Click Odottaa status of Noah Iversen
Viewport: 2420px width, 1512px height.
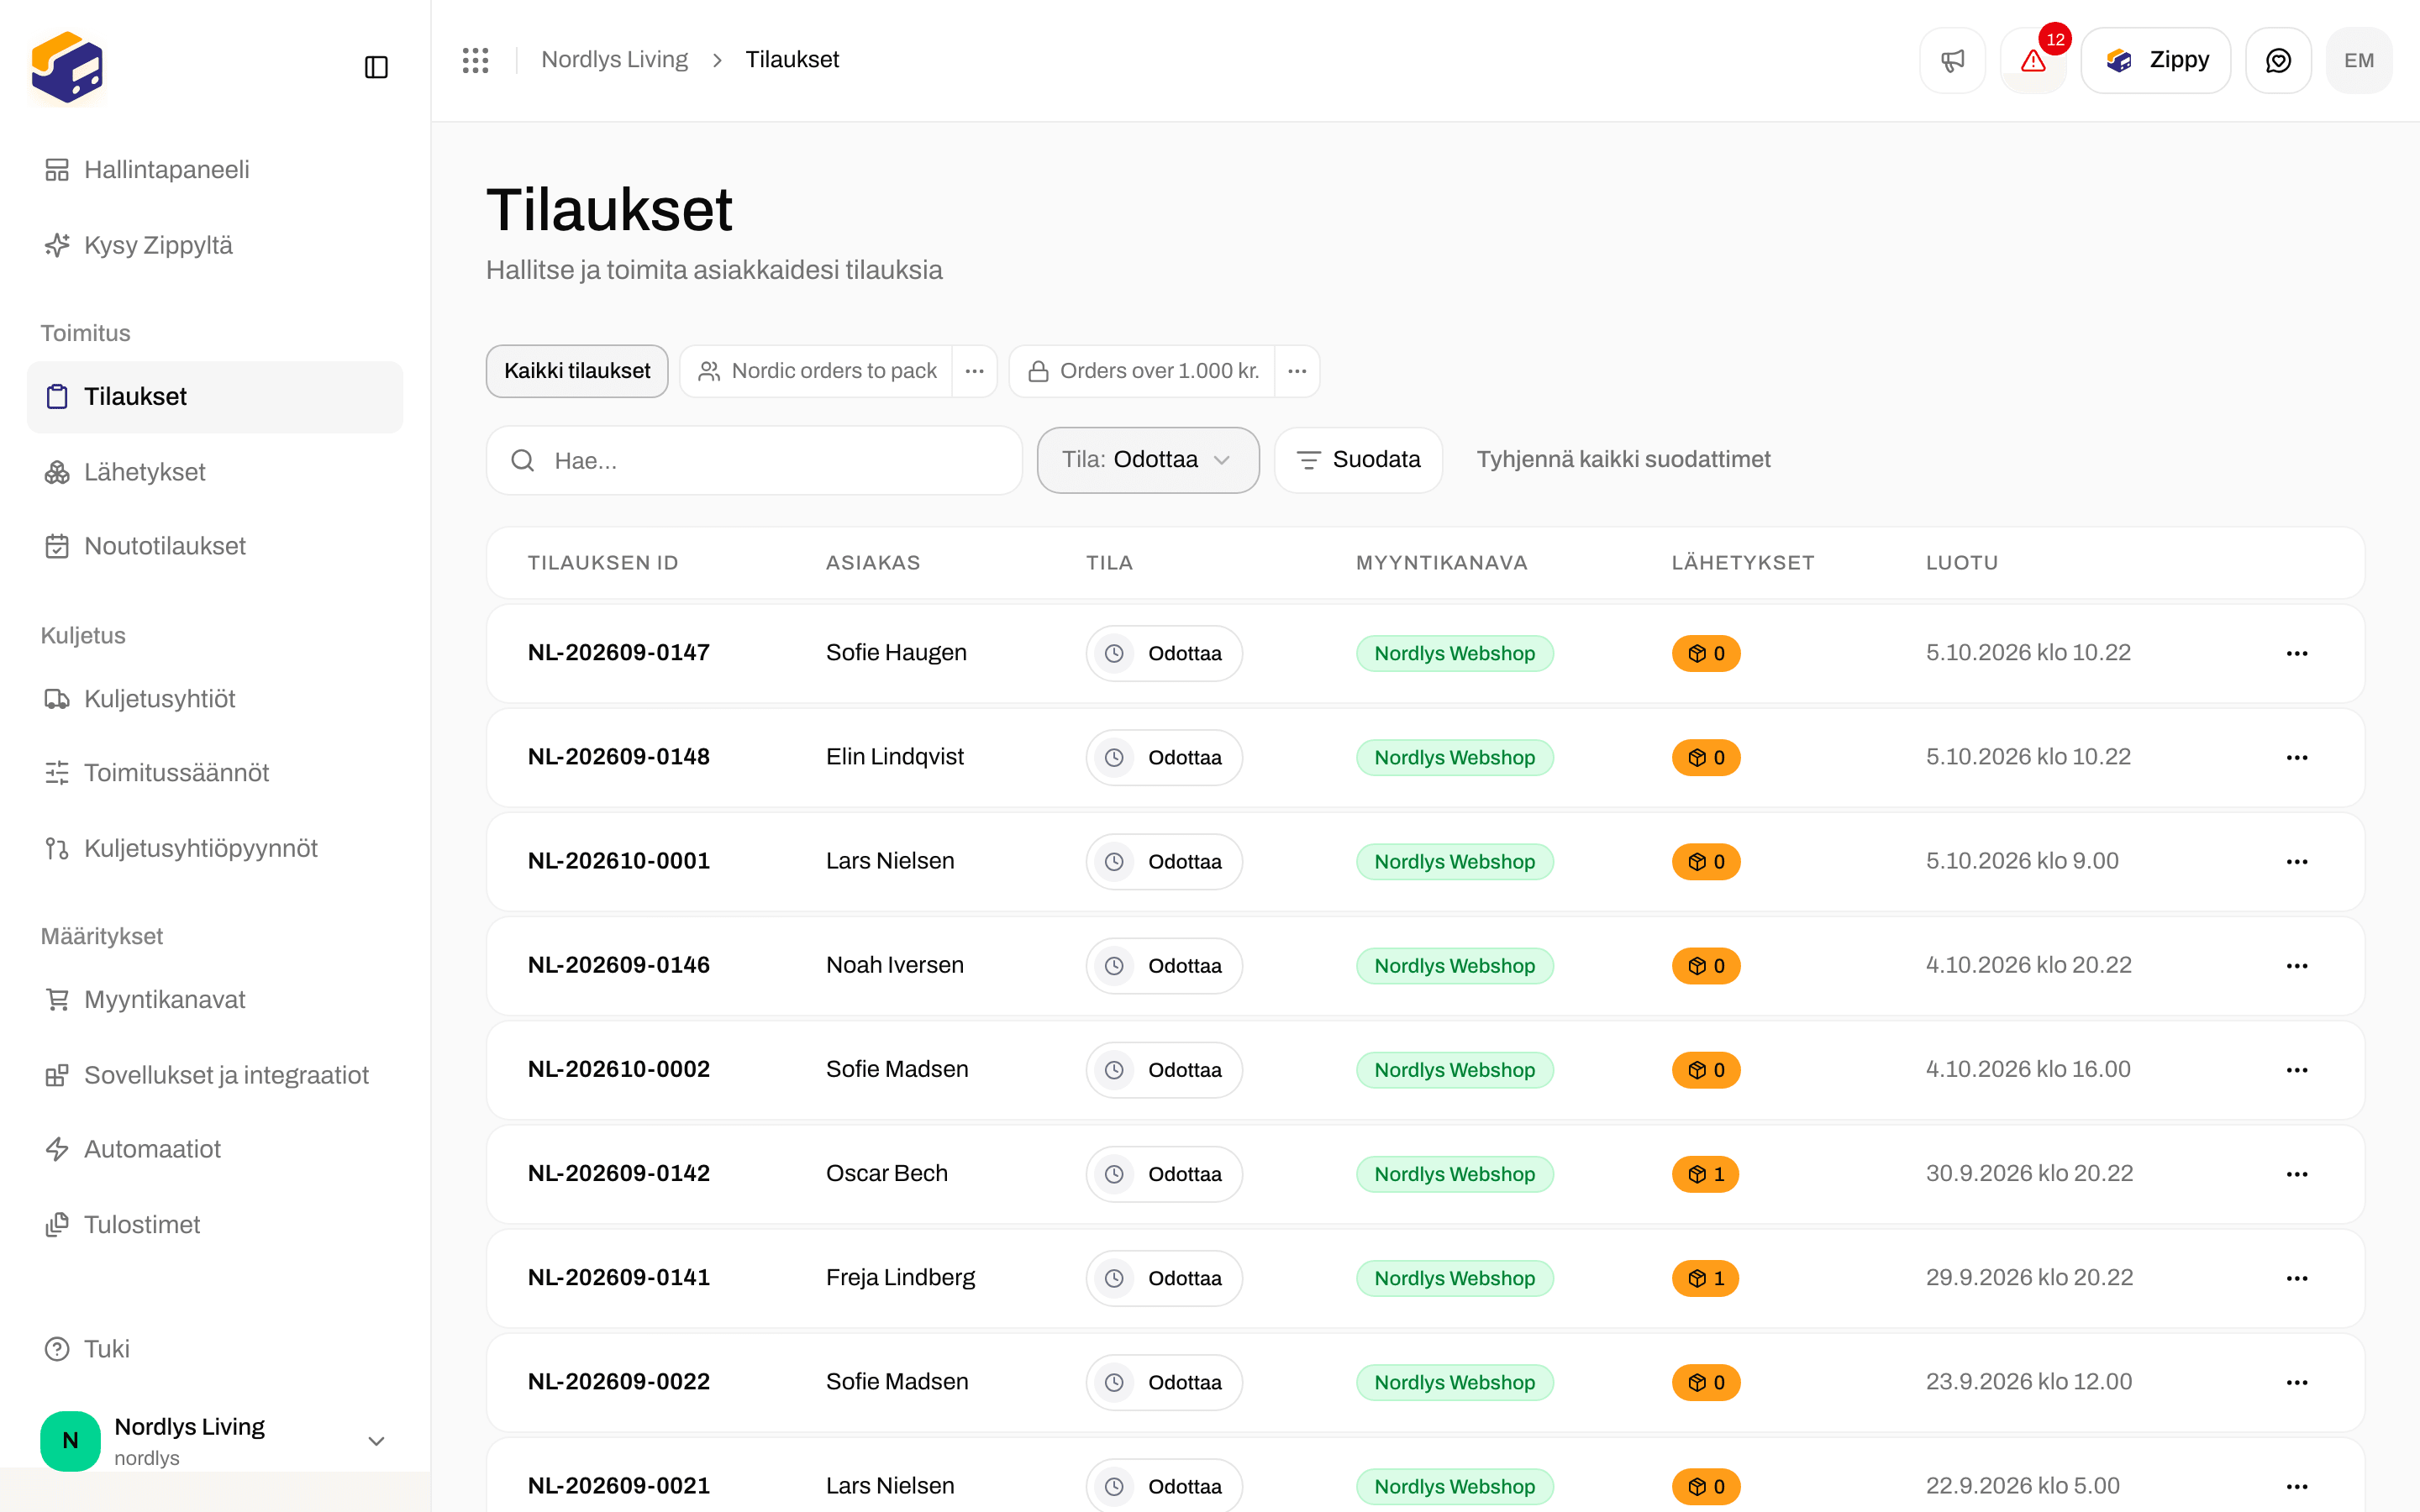pos(1164,966)
